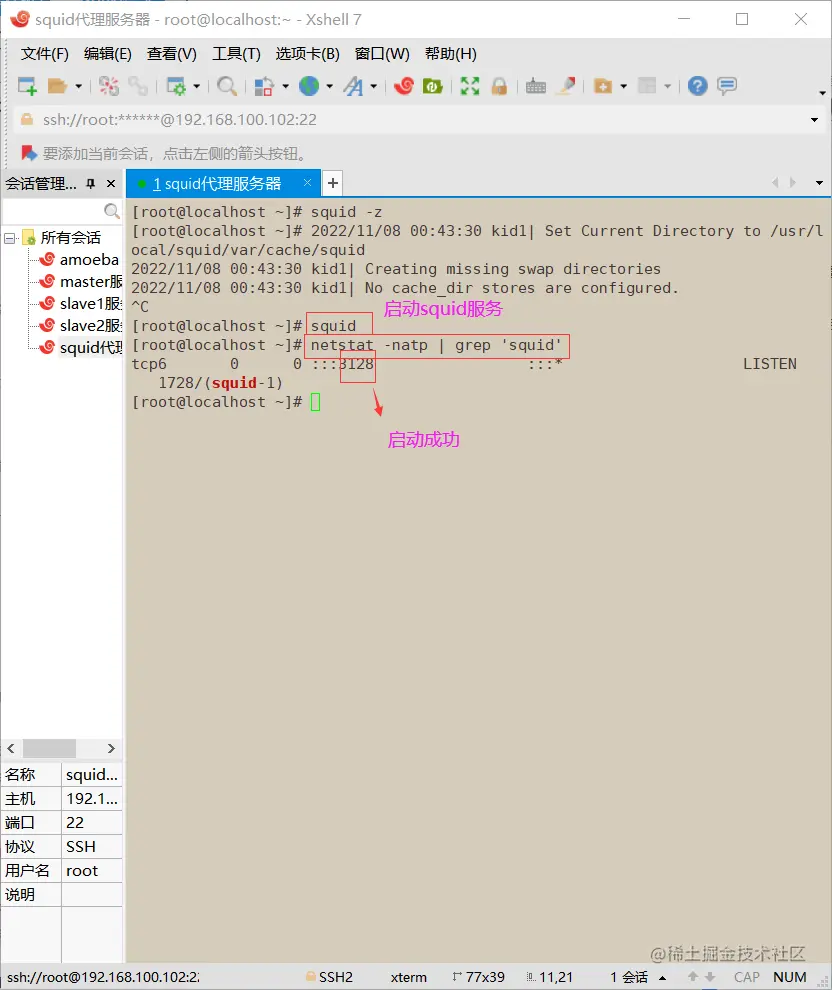
Task: Click the keyboard mapping toolbar icon
Action: pyautogui.click(x=535, y=86)
